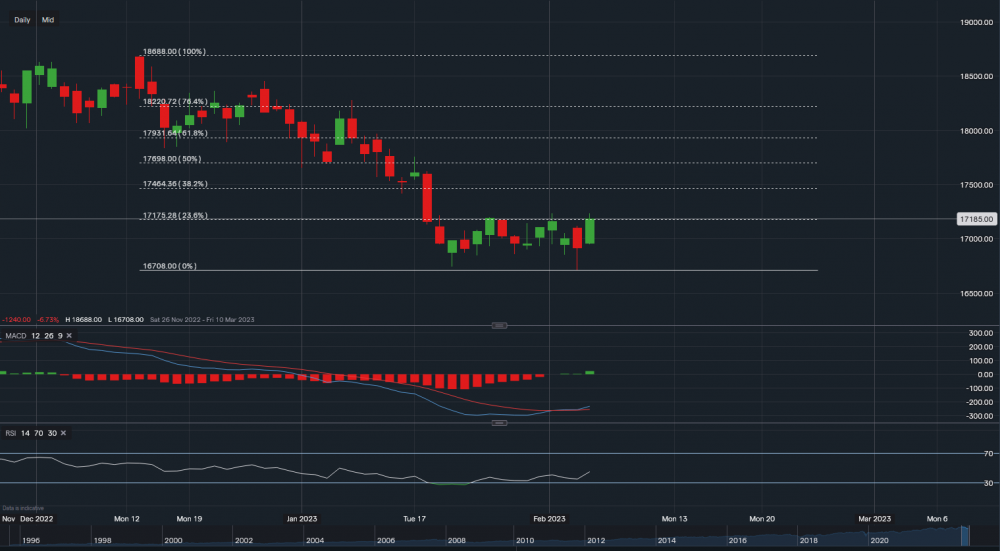Select the 17698.00 (50%) Fibonacci level label
Viewport: 1000px width, 551px height.
tap(172, 159)
